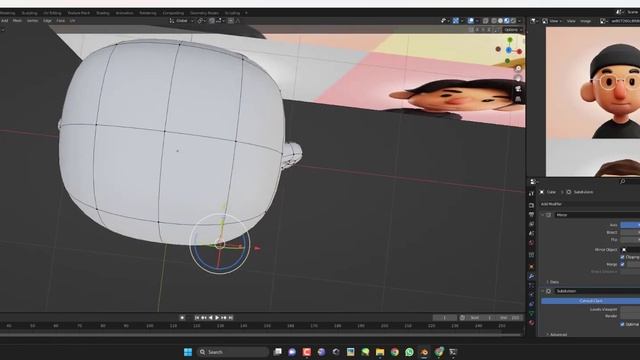Toggle viewport gizmos display
The height and width of the screenshot is (360, 640).
tap(456, 20)
